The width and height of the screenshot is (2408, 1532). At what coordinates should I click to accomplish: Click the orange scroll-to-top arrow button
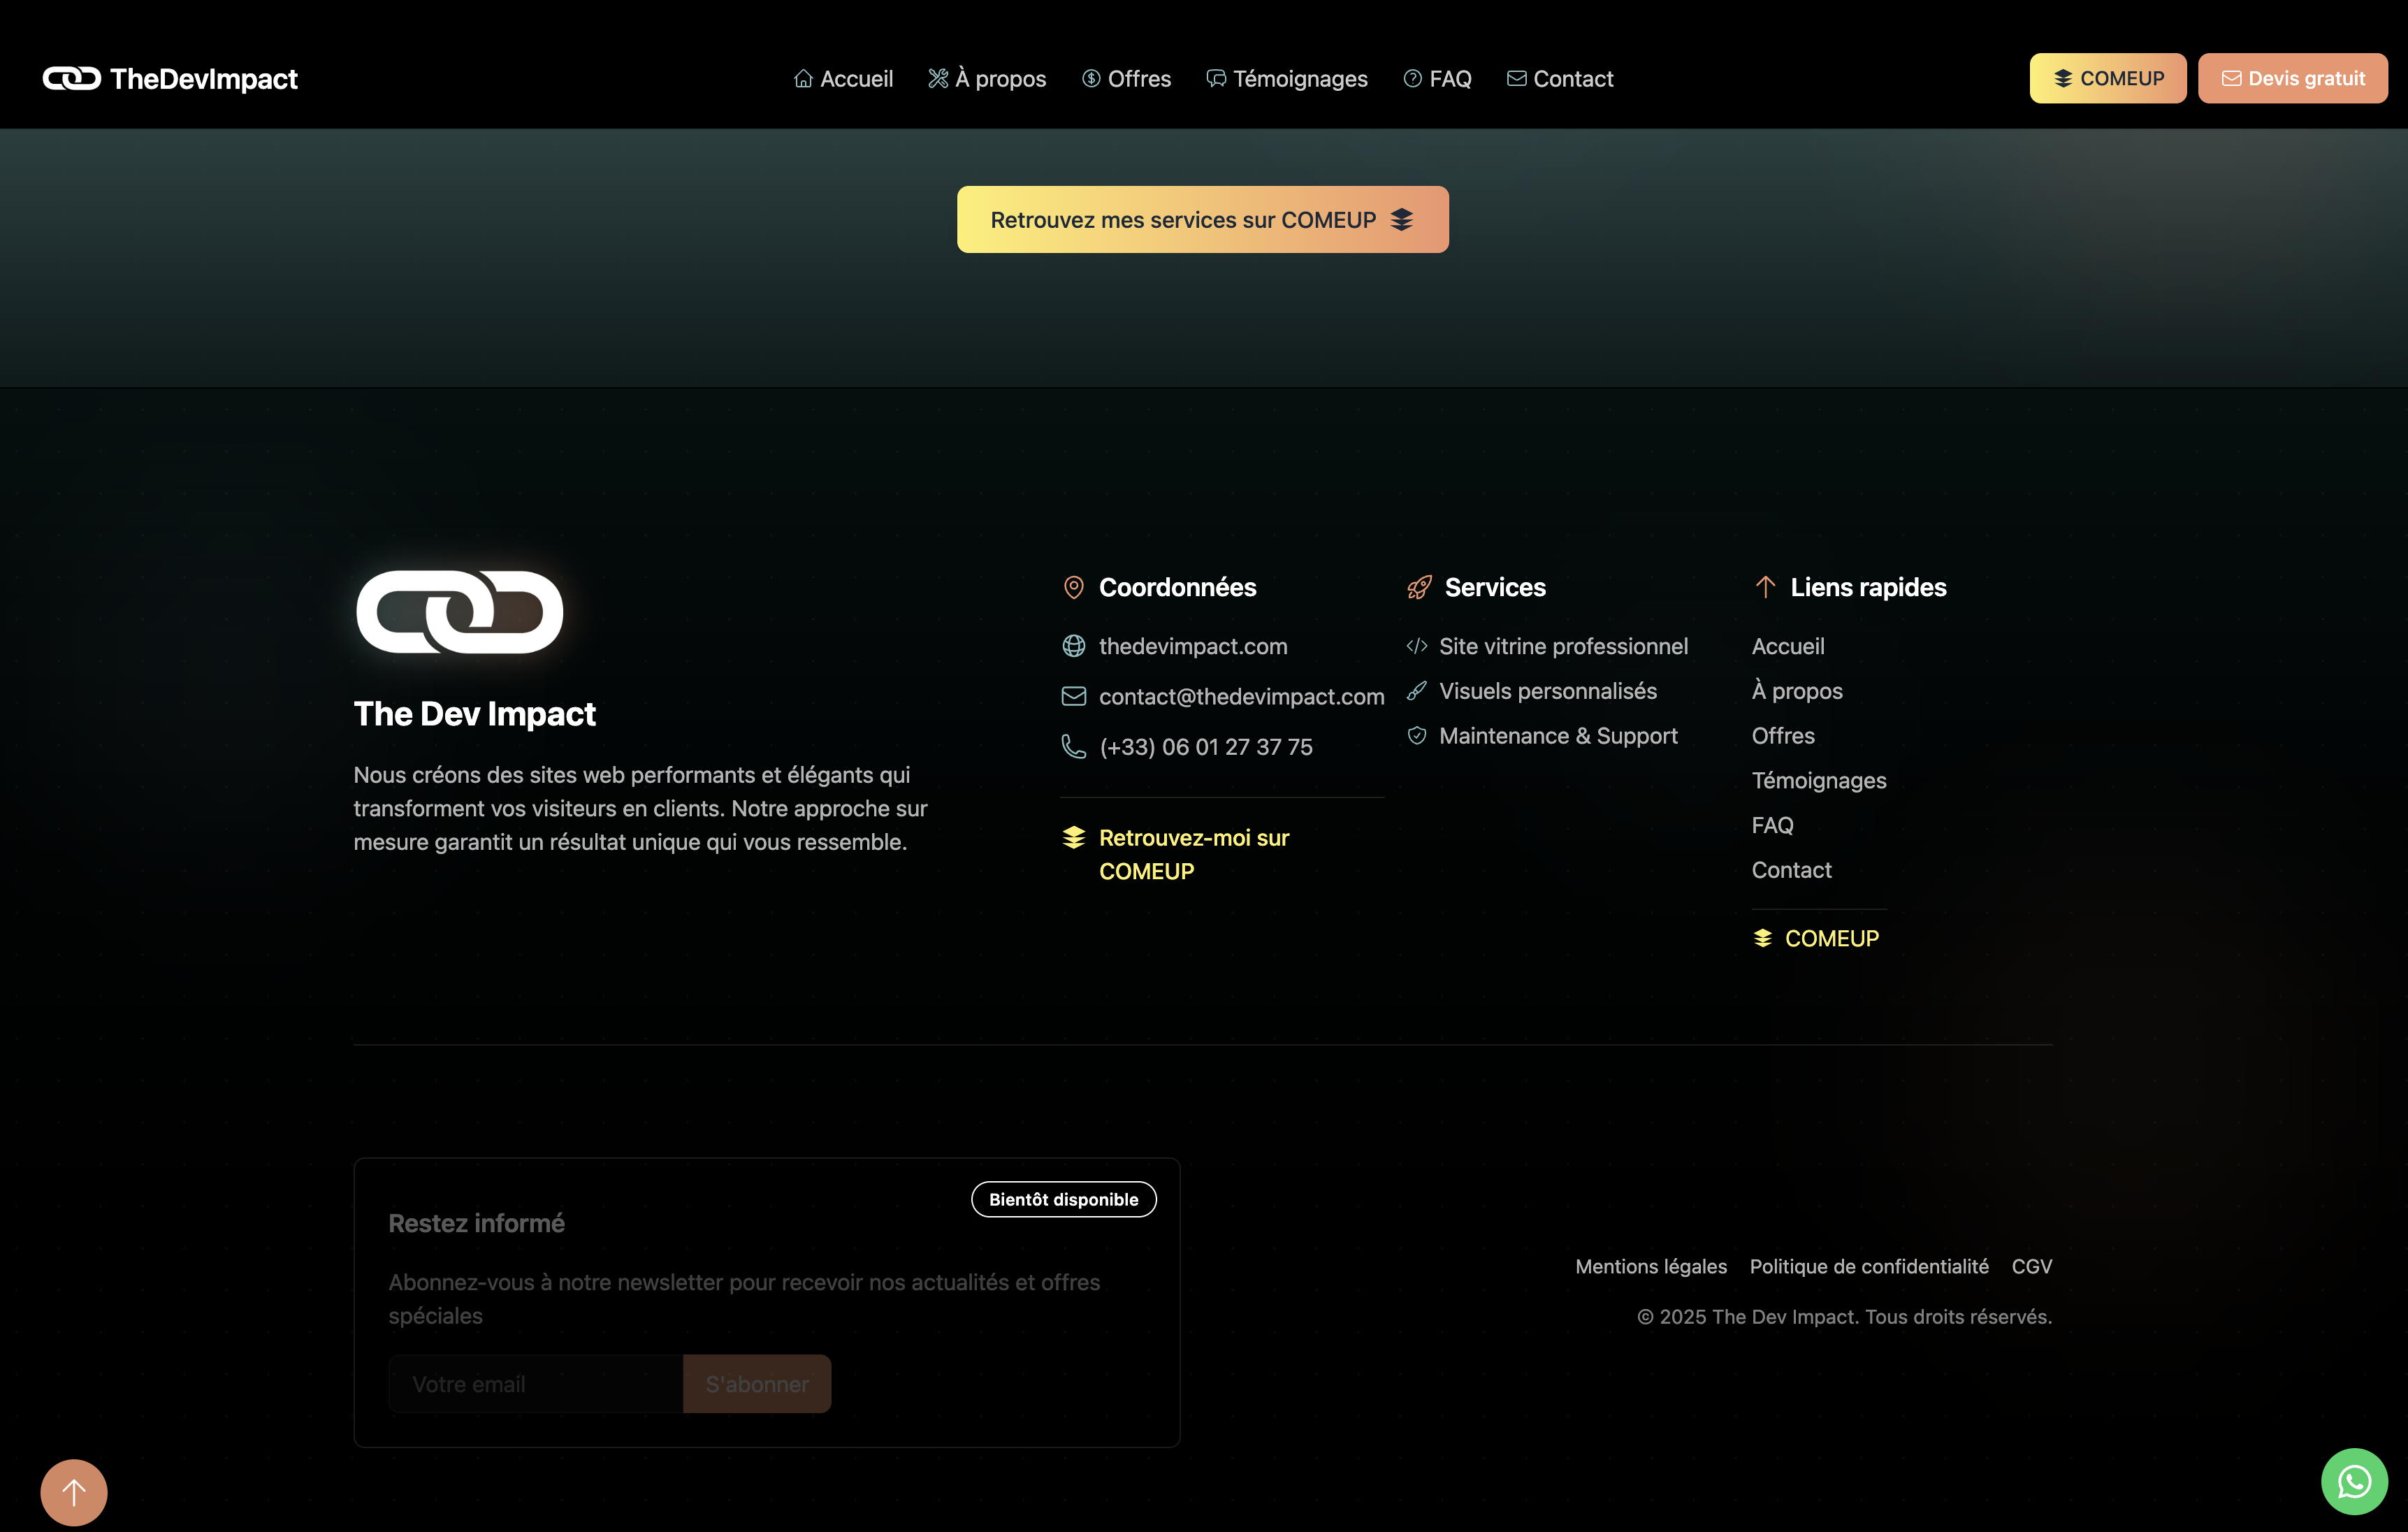74,1492
